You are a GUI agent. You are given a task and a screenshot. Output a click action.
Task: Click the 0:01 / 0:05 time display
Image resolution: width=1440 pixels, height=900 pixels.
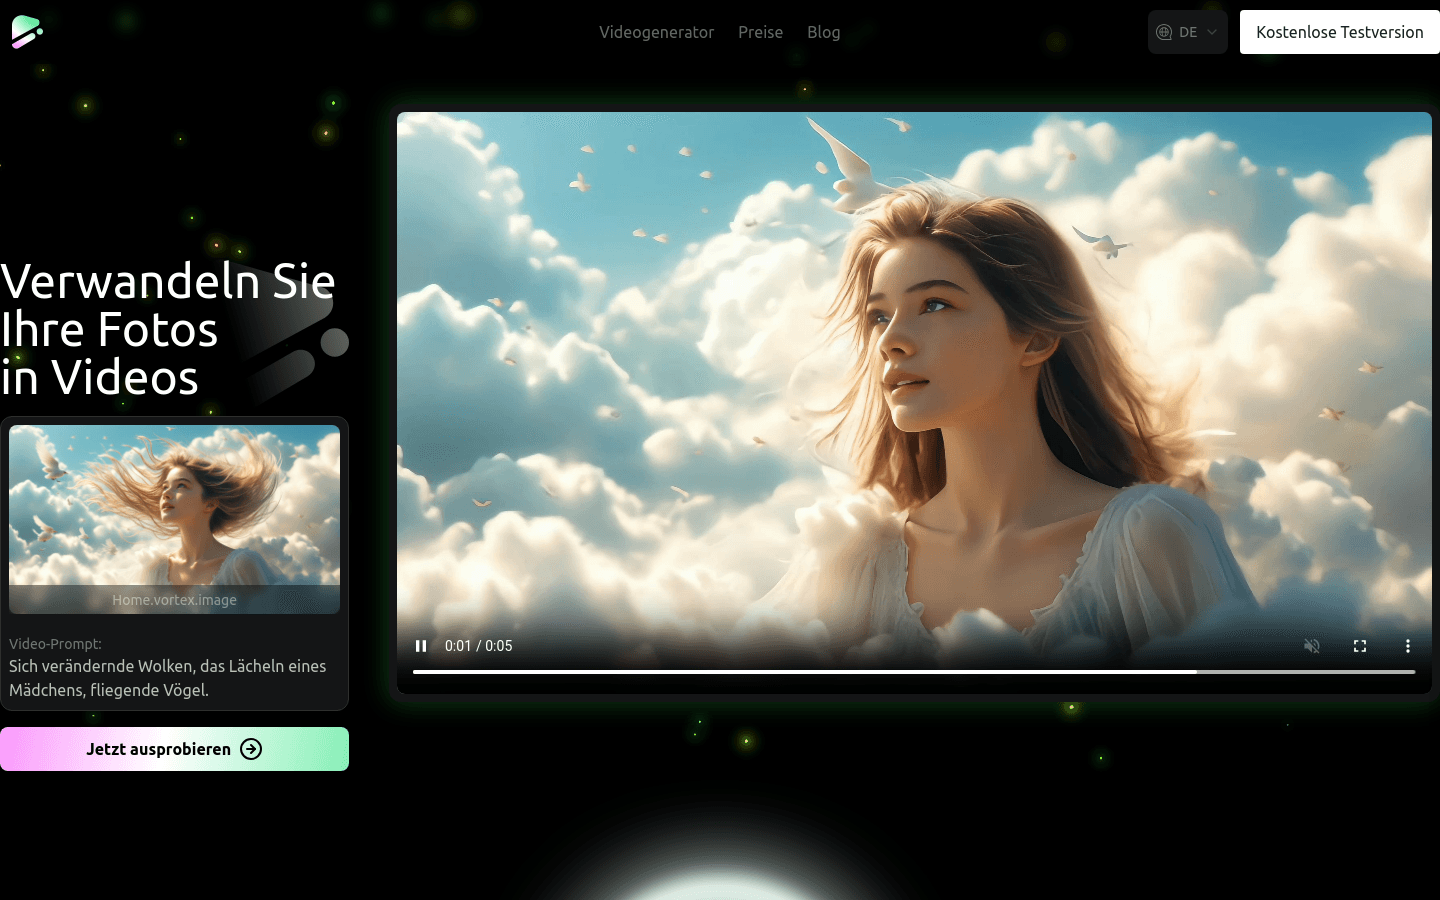478,646
